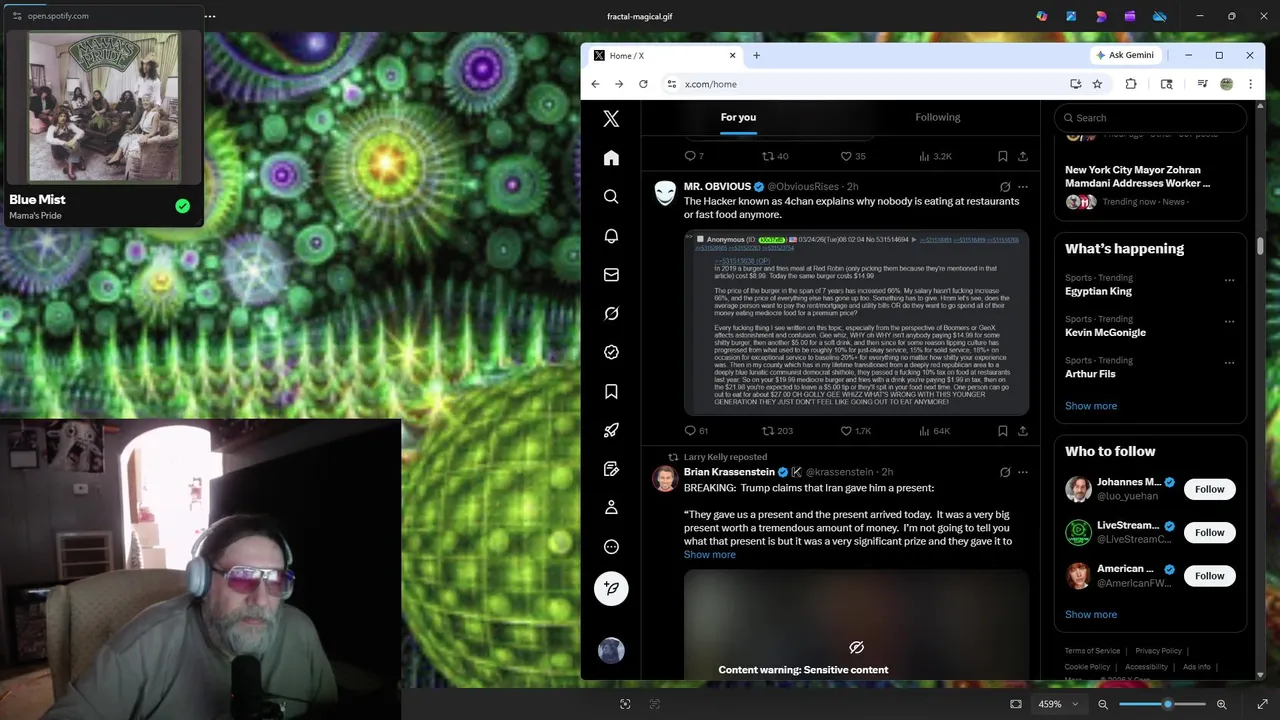Like the post with 35 likes
The width and height of the screenshot is (1280, 720).
tap(852, 156)
